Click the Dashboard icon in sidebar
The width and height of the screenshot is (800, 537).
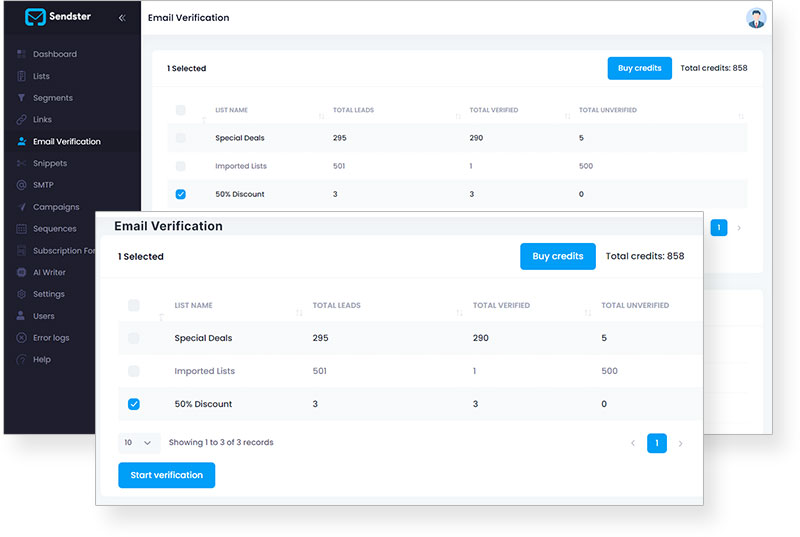point(21,54)
